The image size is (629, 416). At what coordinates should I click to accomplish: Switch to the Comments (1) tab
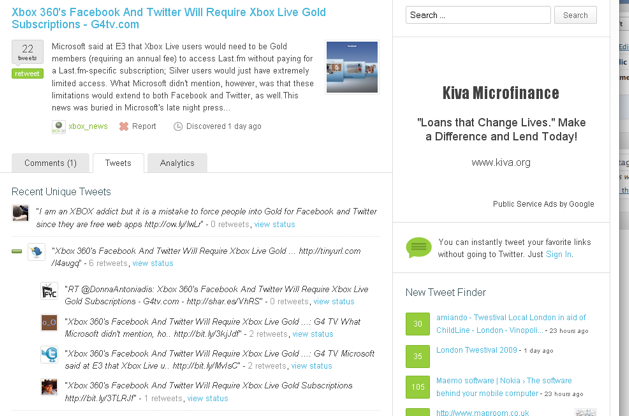pyautogui.click(x=50, y=163)
